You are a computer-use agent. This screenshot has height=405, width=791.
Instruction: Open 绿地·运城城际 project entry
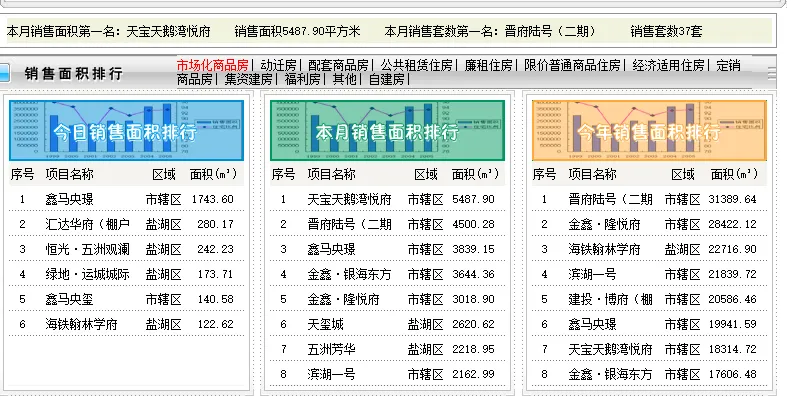[x=88, y=274]
